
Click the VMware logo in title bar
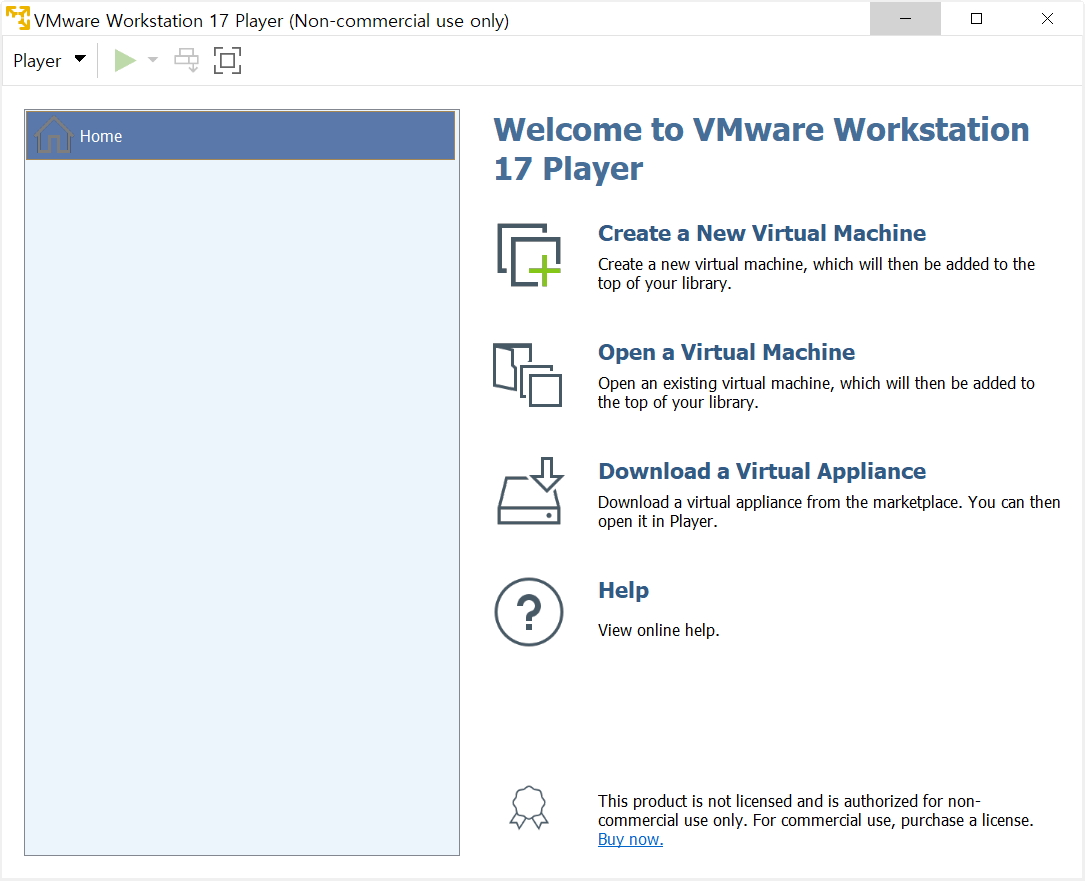point(18,19)
